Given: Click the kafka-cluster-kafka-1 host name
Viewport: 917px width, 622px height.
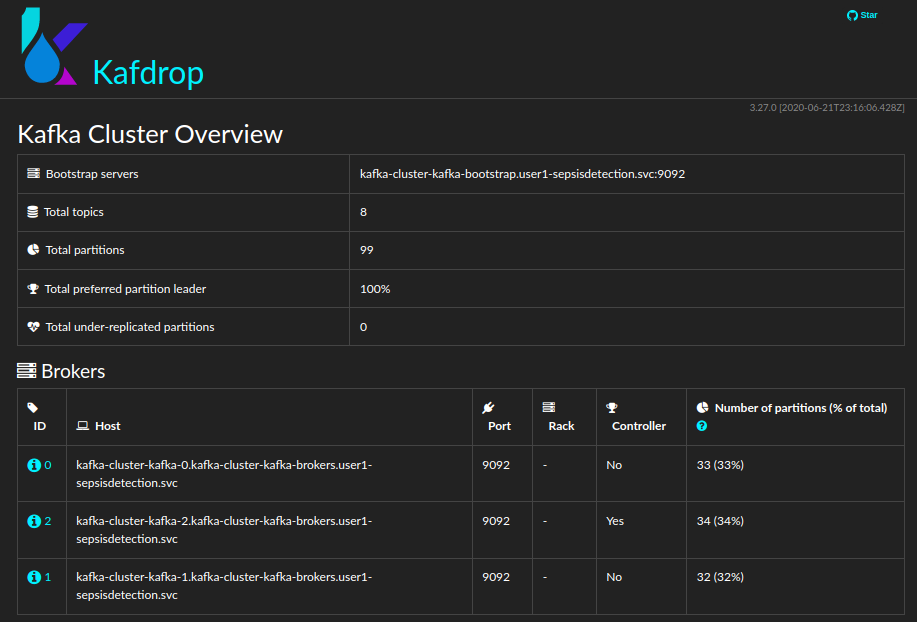Looking at the screenshot, I should [224, 586].
